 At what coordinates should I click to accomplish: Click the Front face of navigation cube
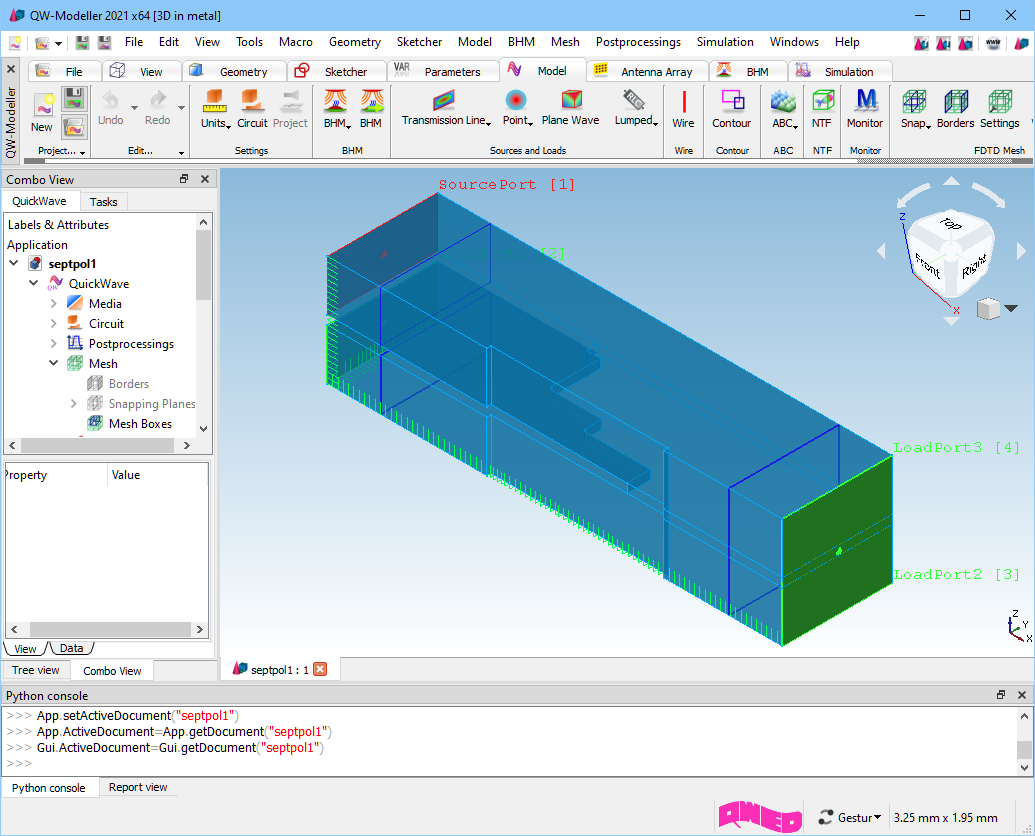[928, 265]
